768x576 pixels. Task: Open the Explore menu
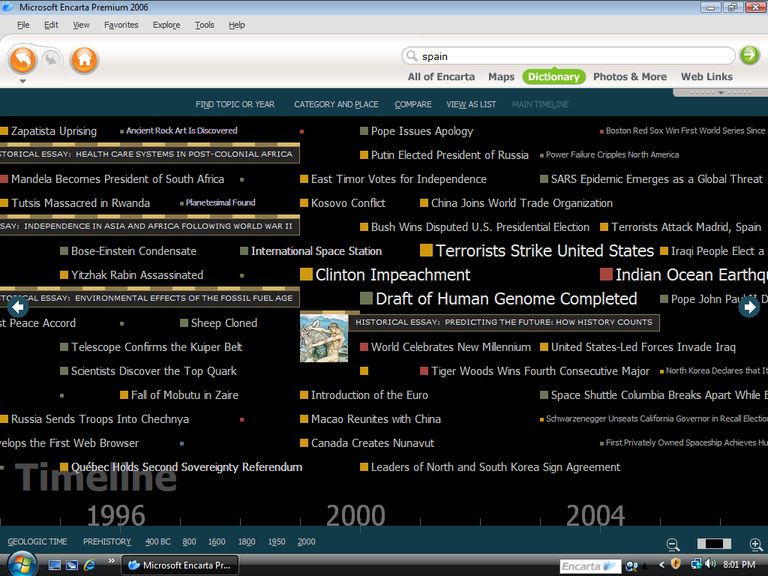coord(166,25)
